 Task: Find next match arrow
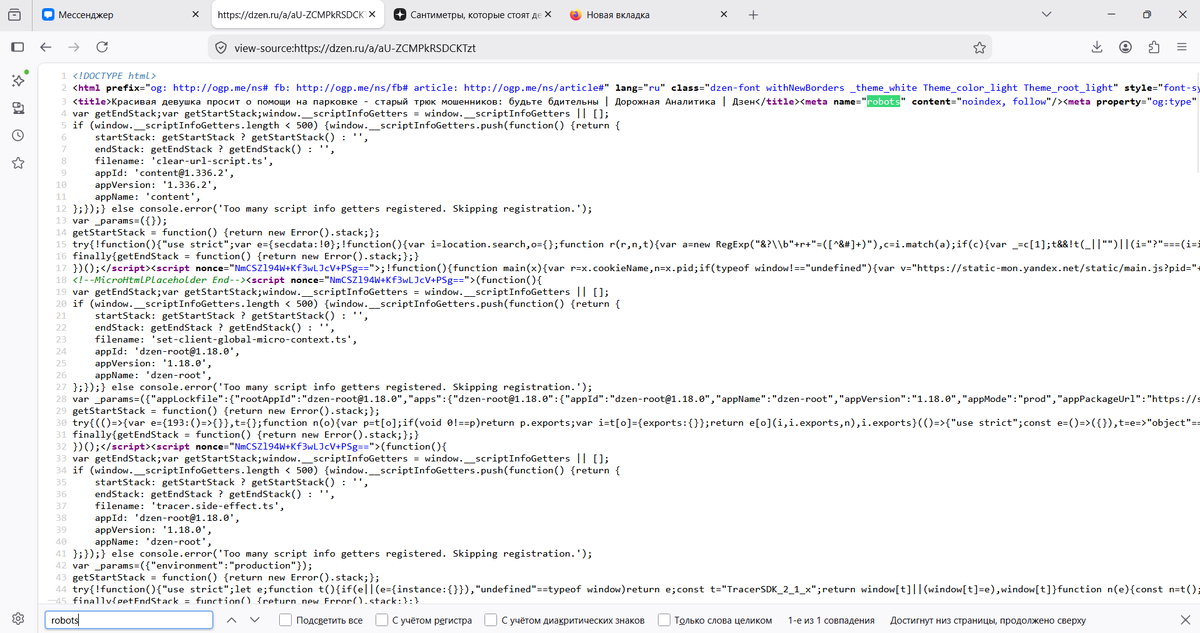(x=254, y=620)
